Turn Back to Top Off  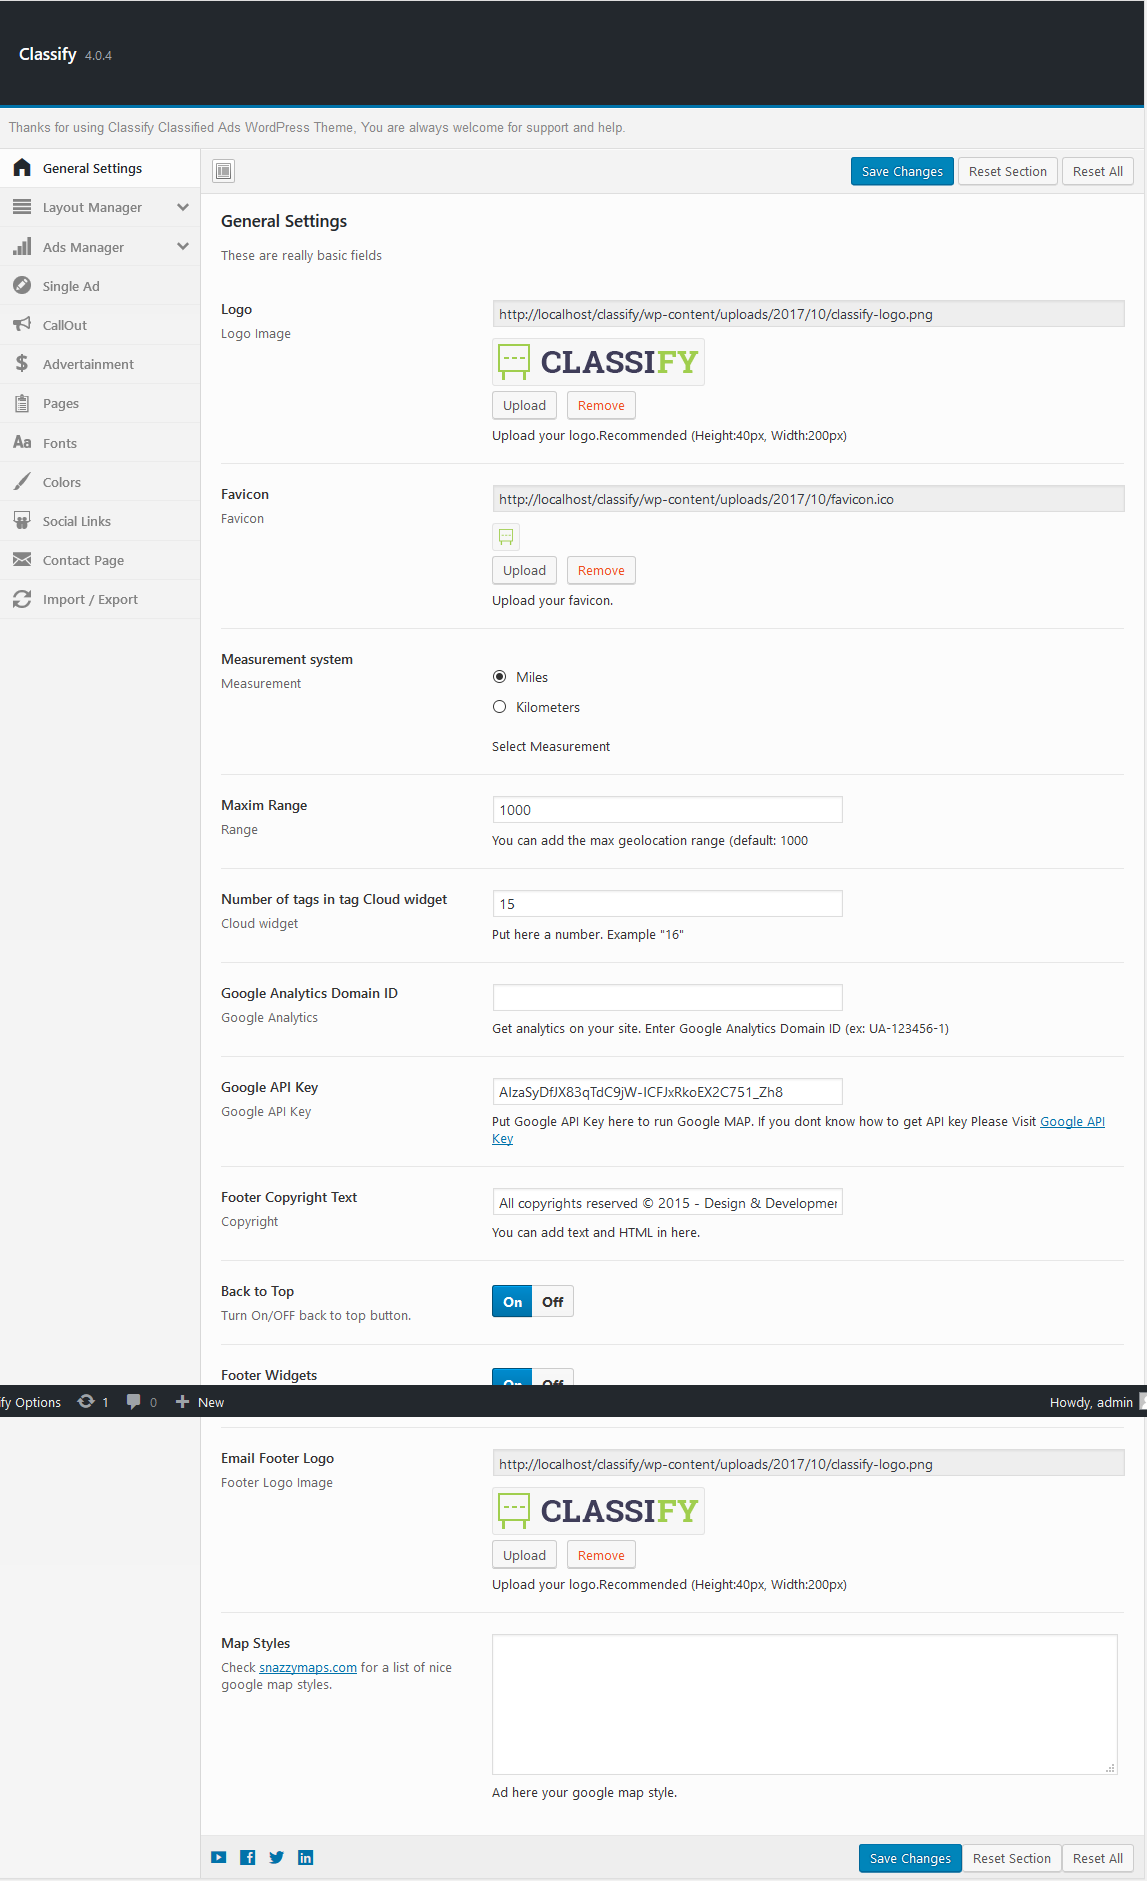click(553, 1301)
